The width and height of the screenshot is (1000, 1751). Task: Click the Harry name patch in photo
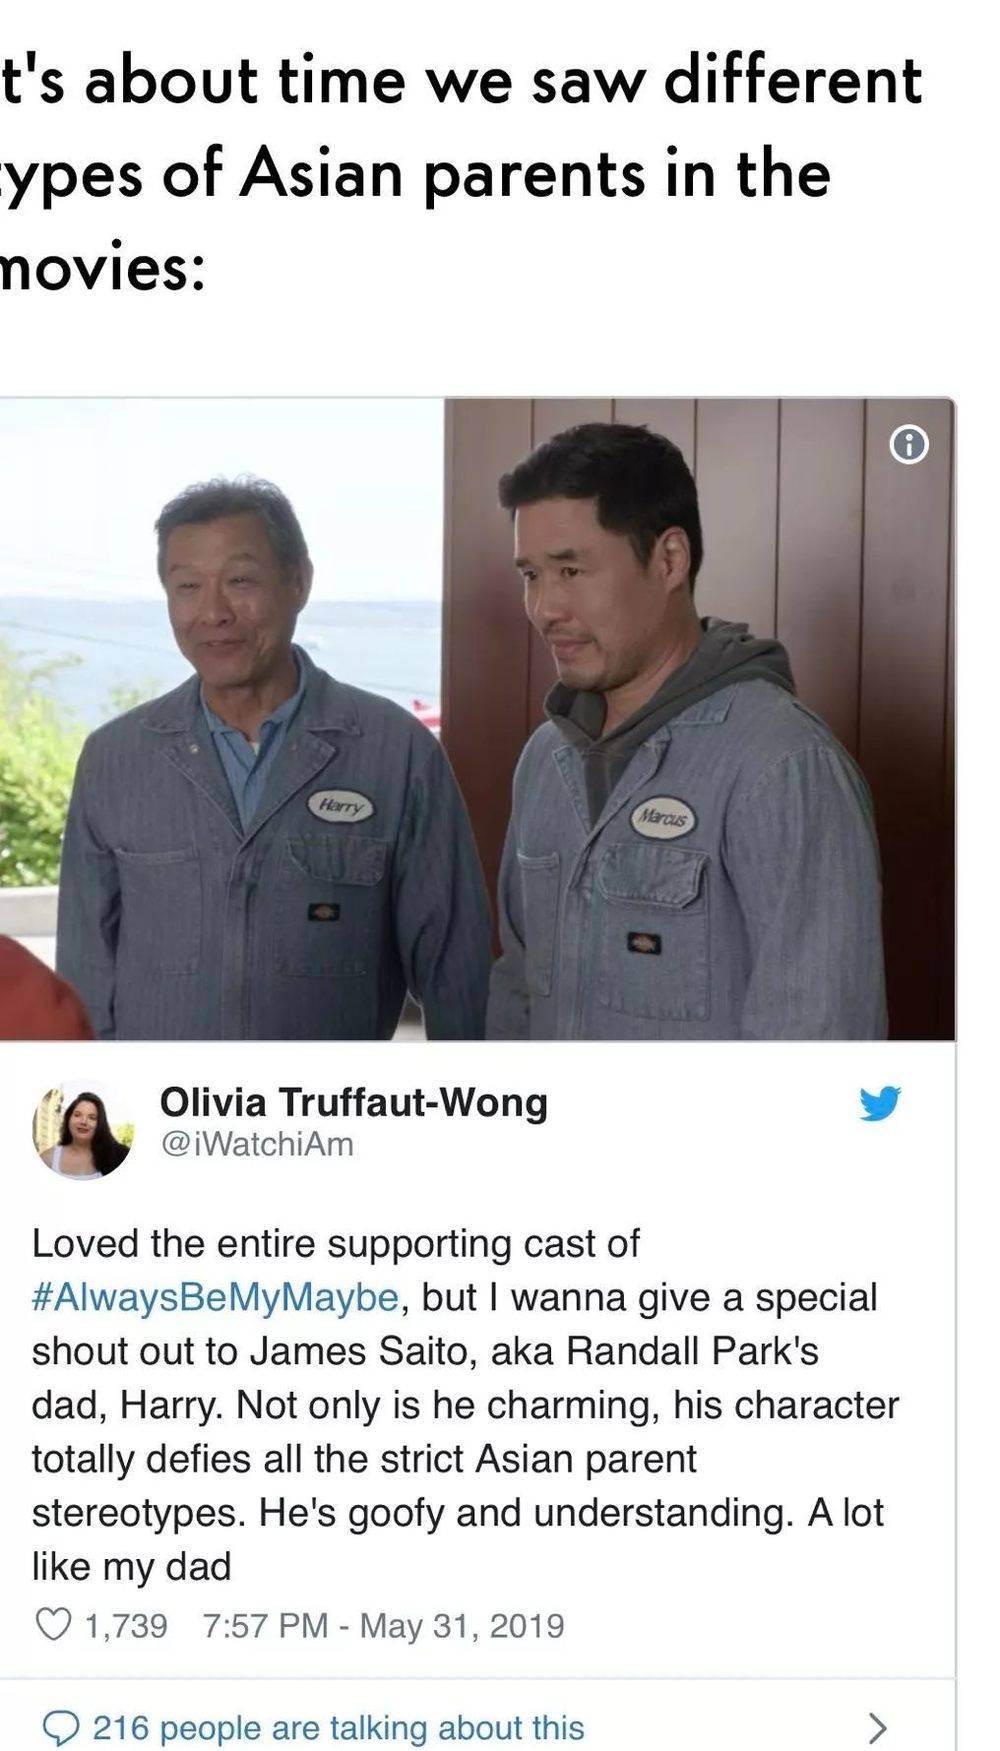[340, 804]
